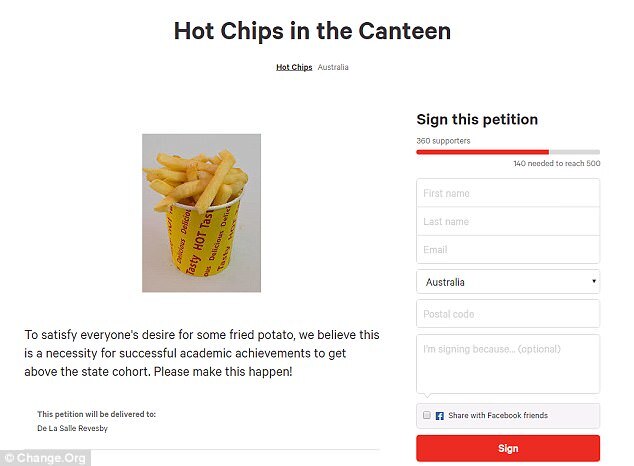Focus the First name field
Viewport: 634px width, 466px height.
[507, 193]
